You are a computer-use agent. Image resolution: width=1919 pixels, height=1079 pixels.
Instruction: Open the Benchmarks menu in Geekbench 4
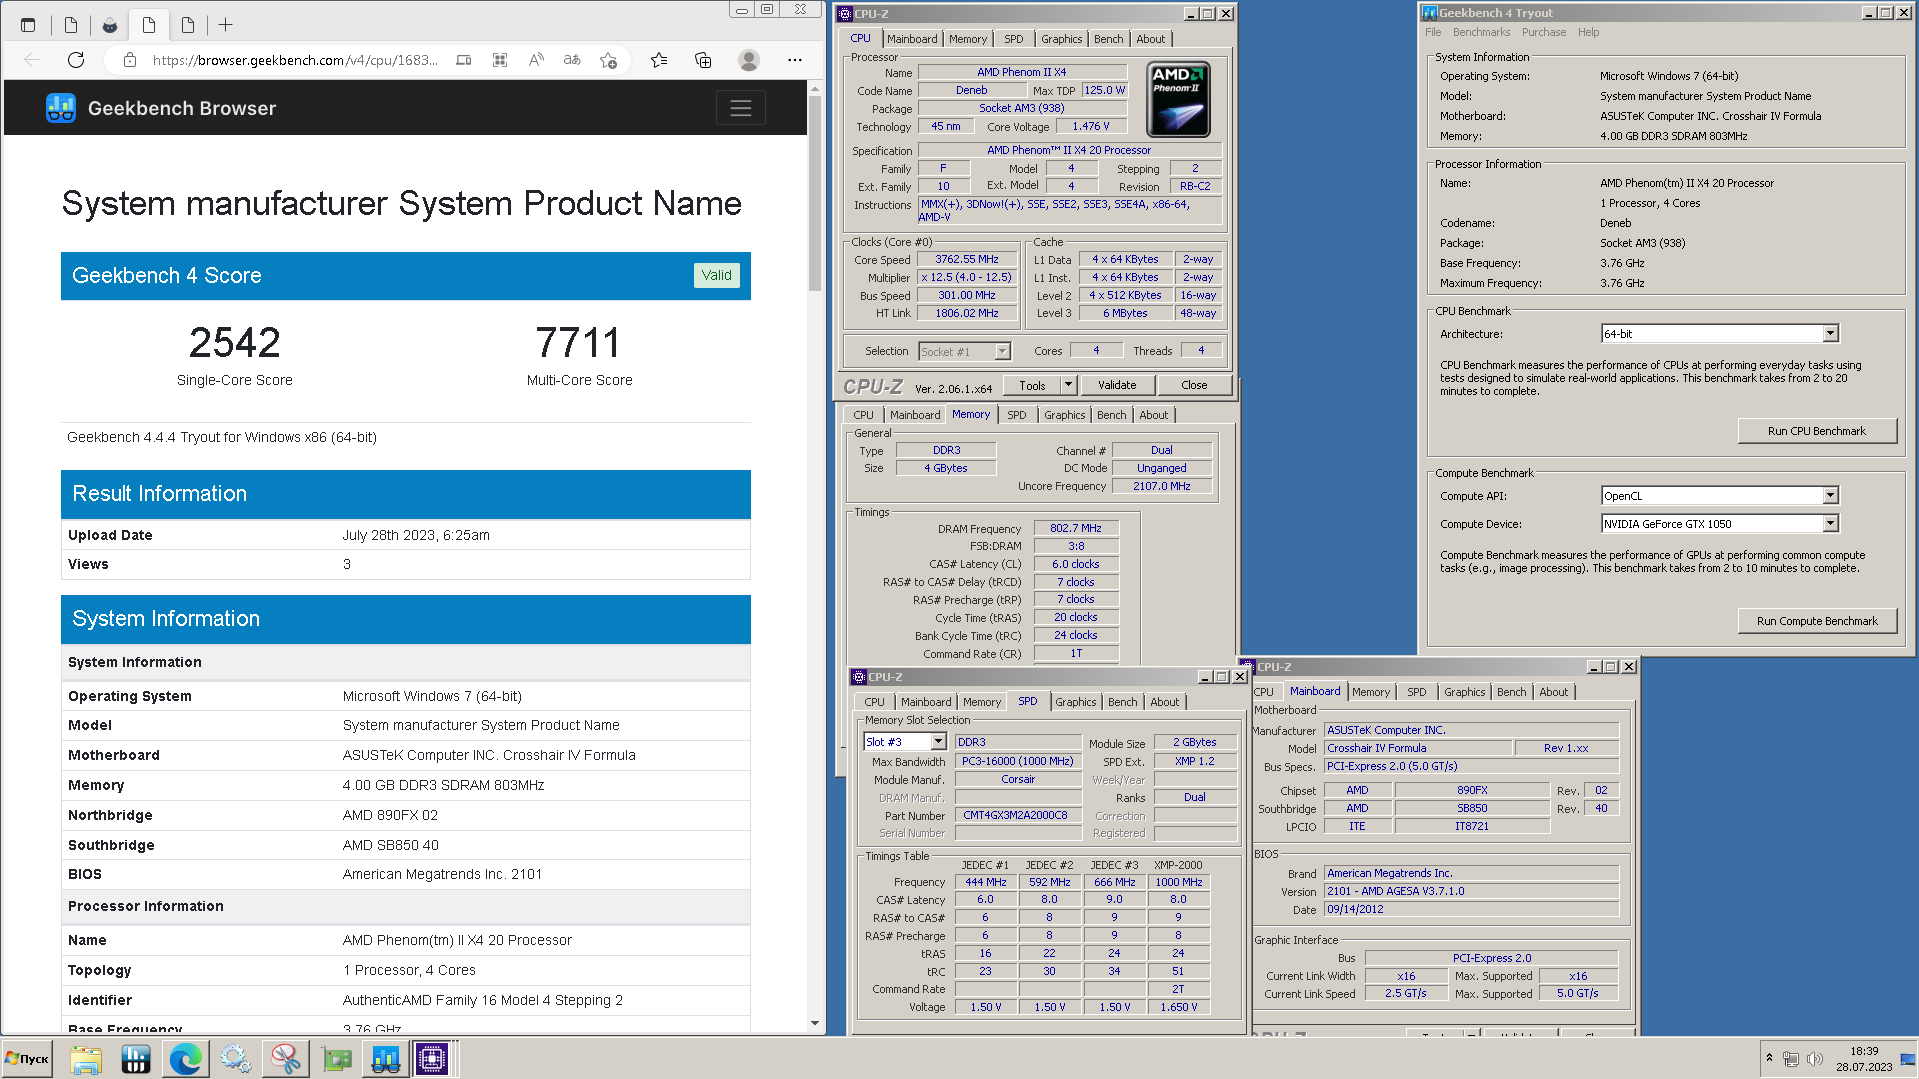pyautogui.click(x=1481, y=33)
